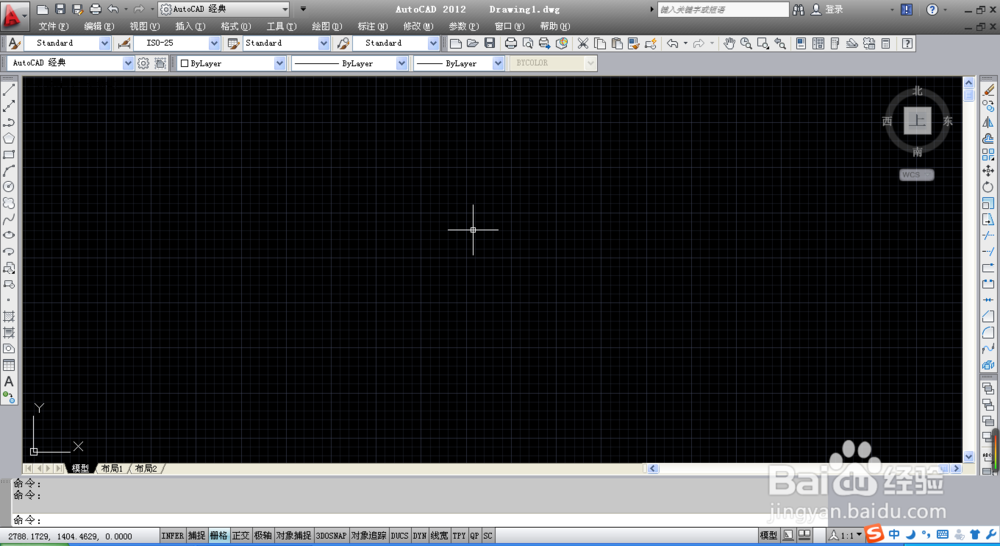This screenshot has width=1000, height=546.
Task: Open the 修改(M) menu
Action: tap(418, 26)
